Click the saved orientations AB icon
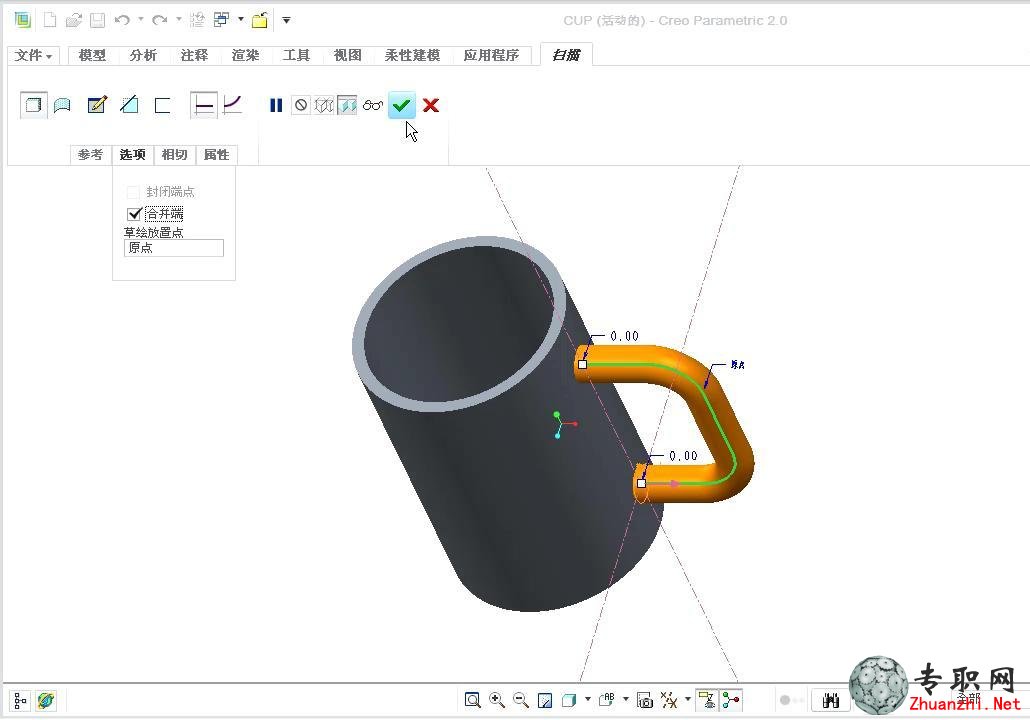 click(607, 700)
